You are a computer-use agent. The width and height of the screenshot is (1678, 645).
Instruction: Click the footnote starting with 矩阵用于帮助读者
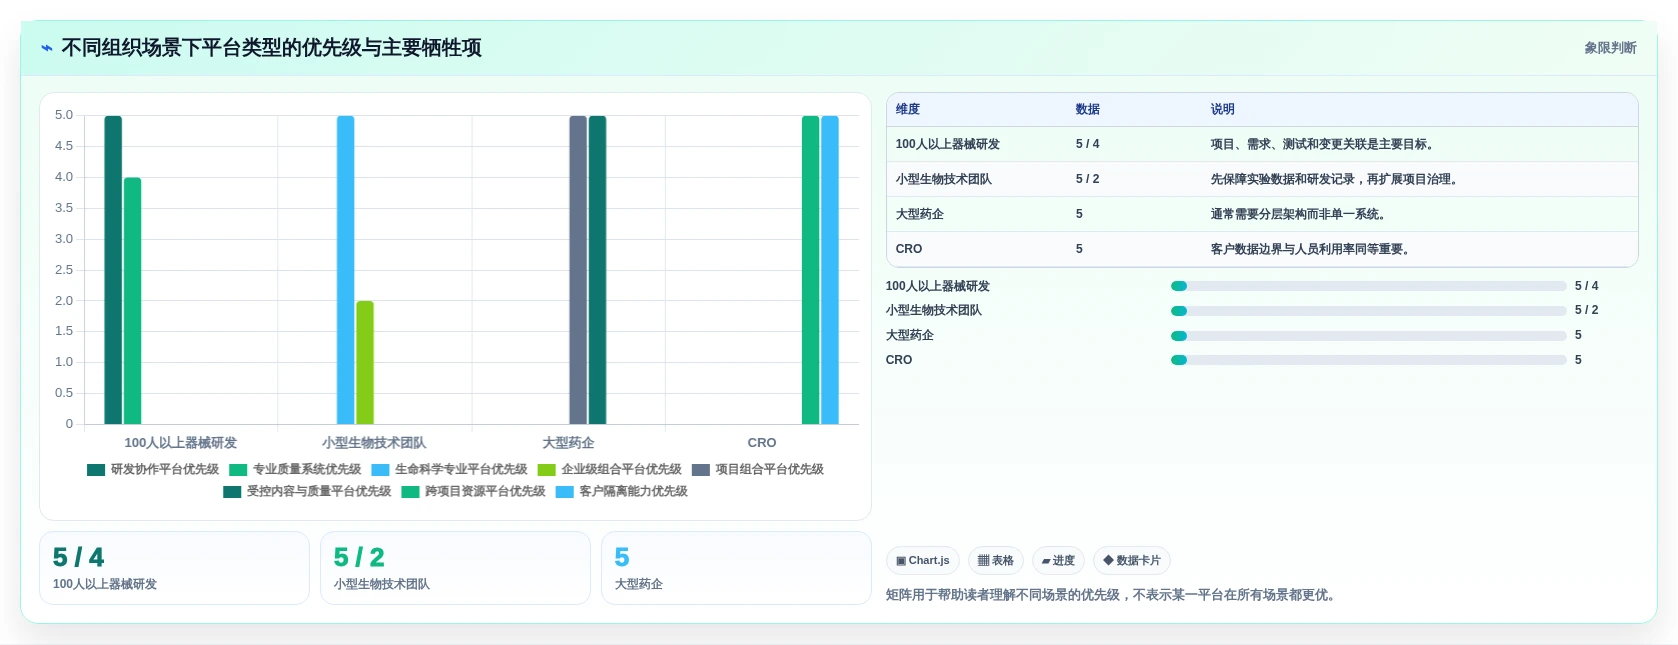1112,595
